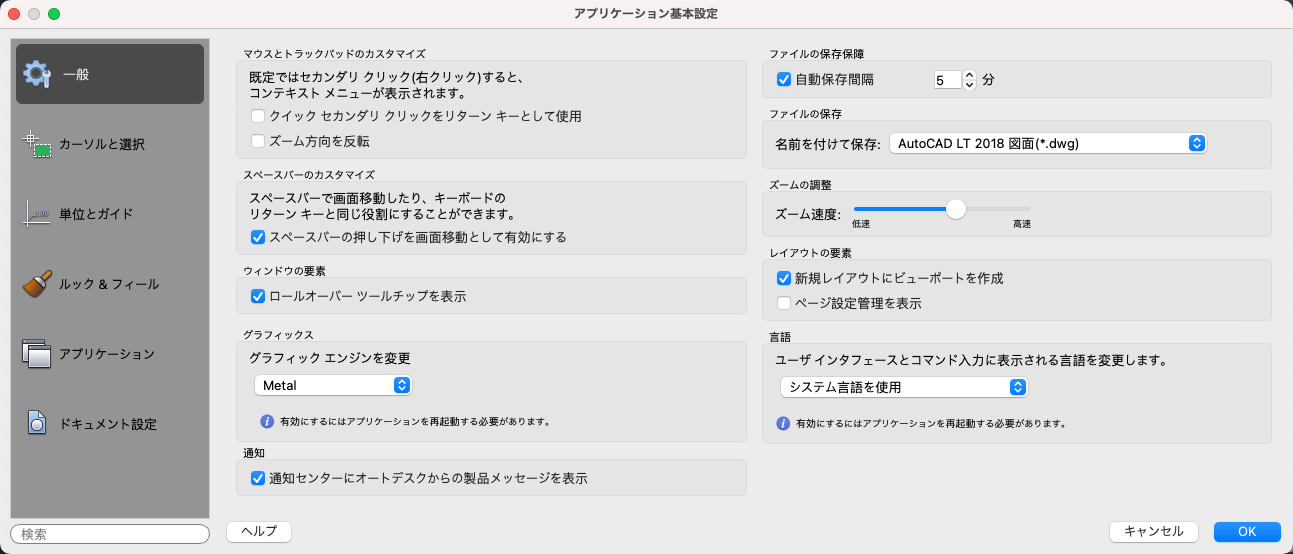The width and height of the screenshot is (1293, 554).
Task: Enable ズーム方向を反転 checkbox
Action: tap(258, 142)
